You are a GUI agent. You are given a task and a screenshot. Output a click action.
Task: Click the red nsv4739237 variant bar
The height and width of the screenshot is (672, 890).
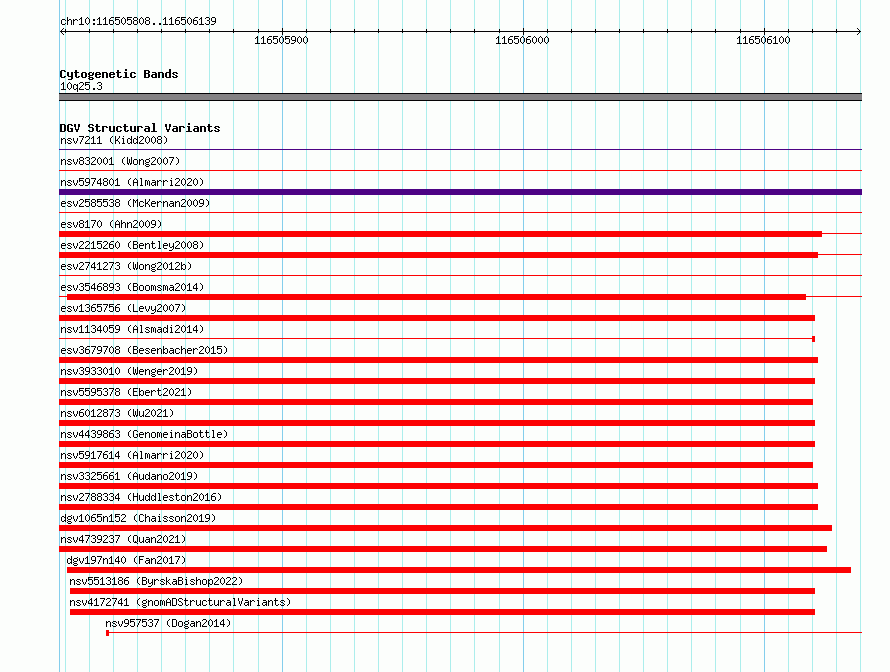point(443,549)
